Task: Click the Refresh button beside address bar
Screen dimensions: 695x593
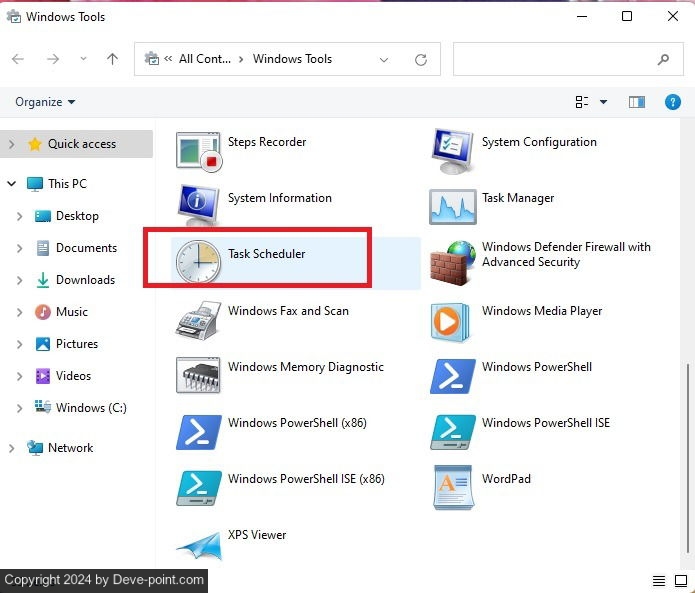Action: 421,60
